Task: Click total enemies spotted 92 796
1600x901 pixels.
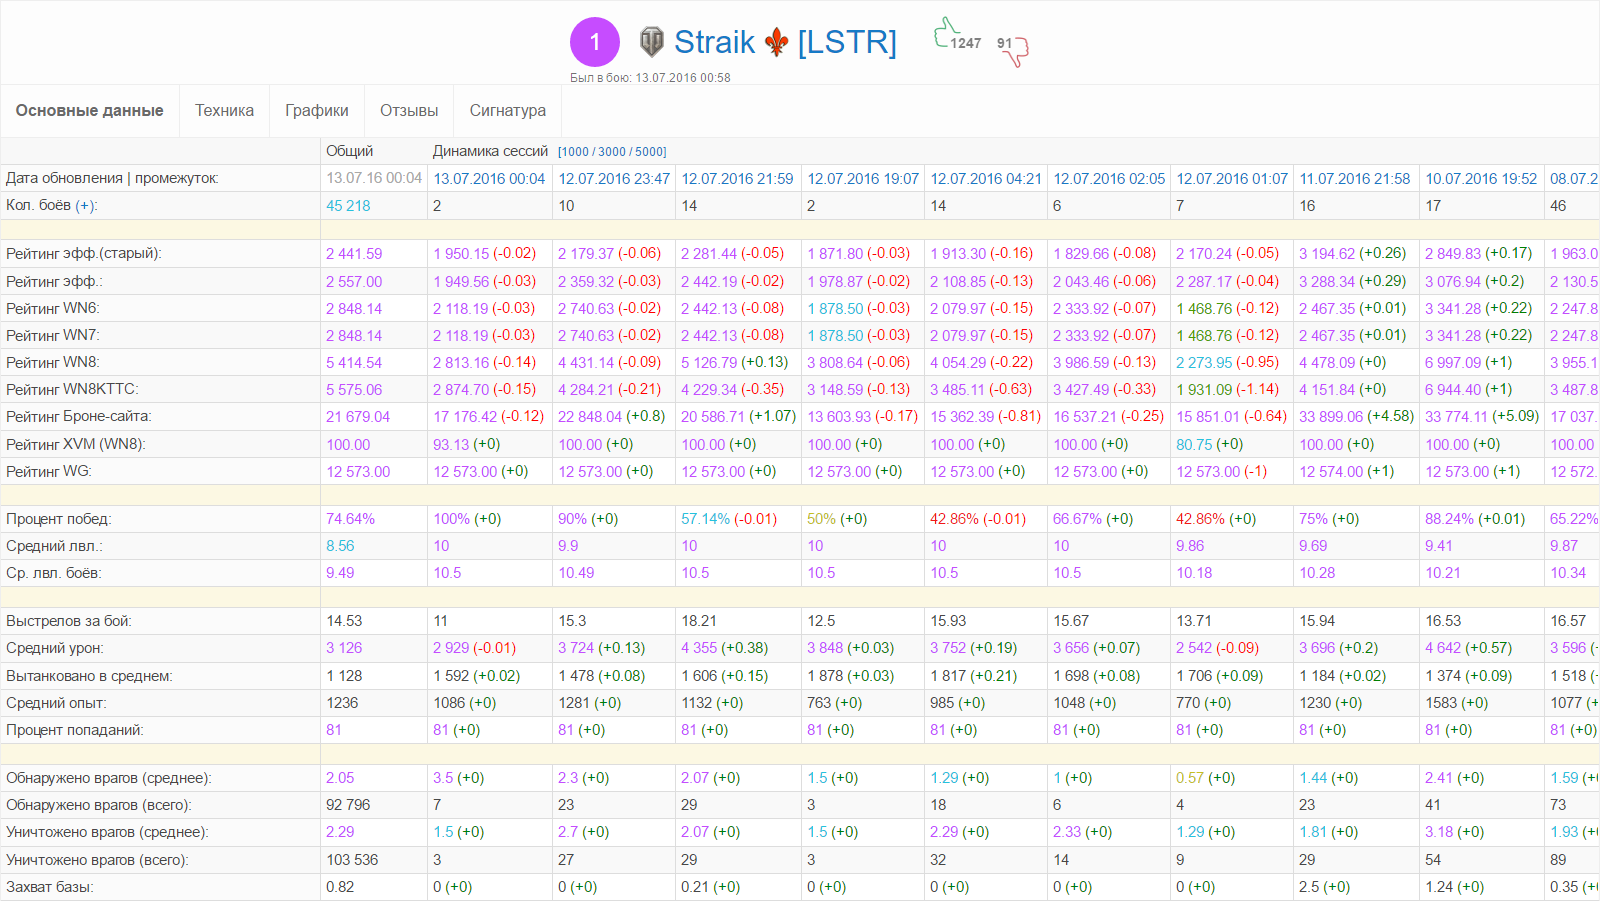Action: coord(348,805)
